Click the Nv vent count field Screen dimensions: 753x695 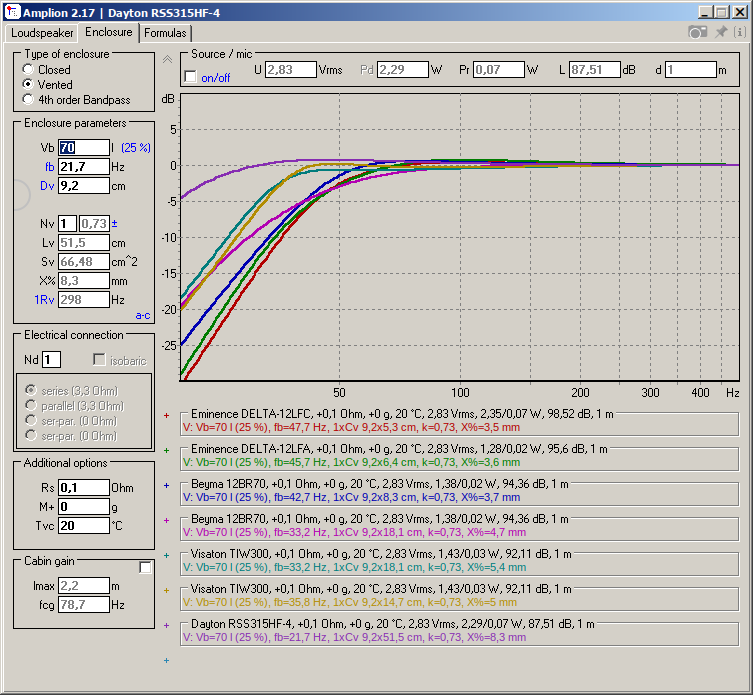(x=67, y=223)
